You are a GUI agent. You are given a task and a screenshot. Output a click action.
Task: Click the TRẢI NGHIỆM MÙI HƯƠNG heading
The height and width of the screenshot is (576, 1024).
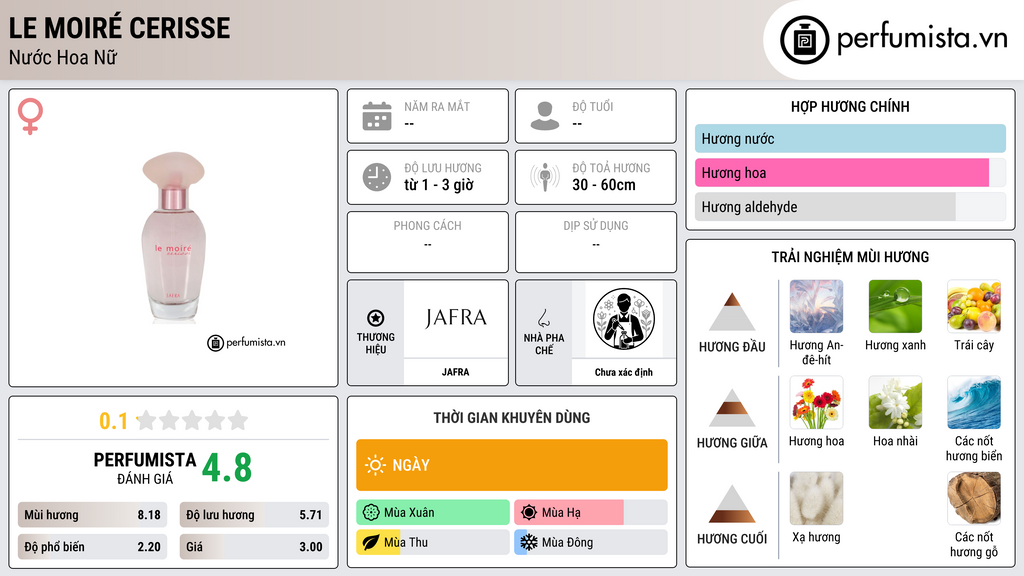click(x=850, y=257)
